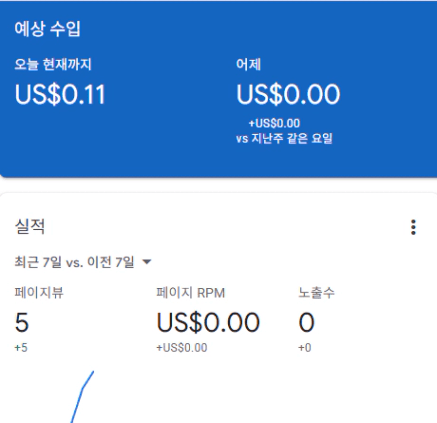Select the 어제 label
Screen dimensions: 437x423
[248, 64]
